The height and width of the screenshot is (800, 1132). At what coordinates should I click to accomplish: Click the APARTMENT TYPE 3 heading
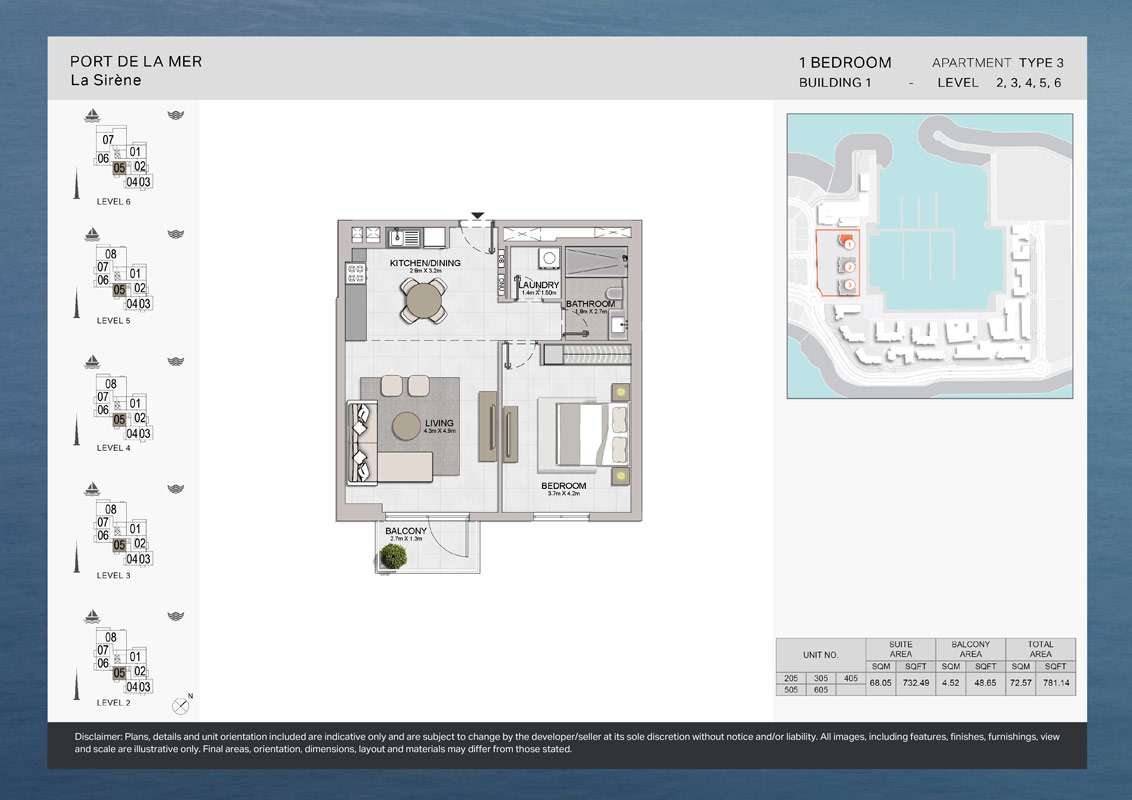997,63
